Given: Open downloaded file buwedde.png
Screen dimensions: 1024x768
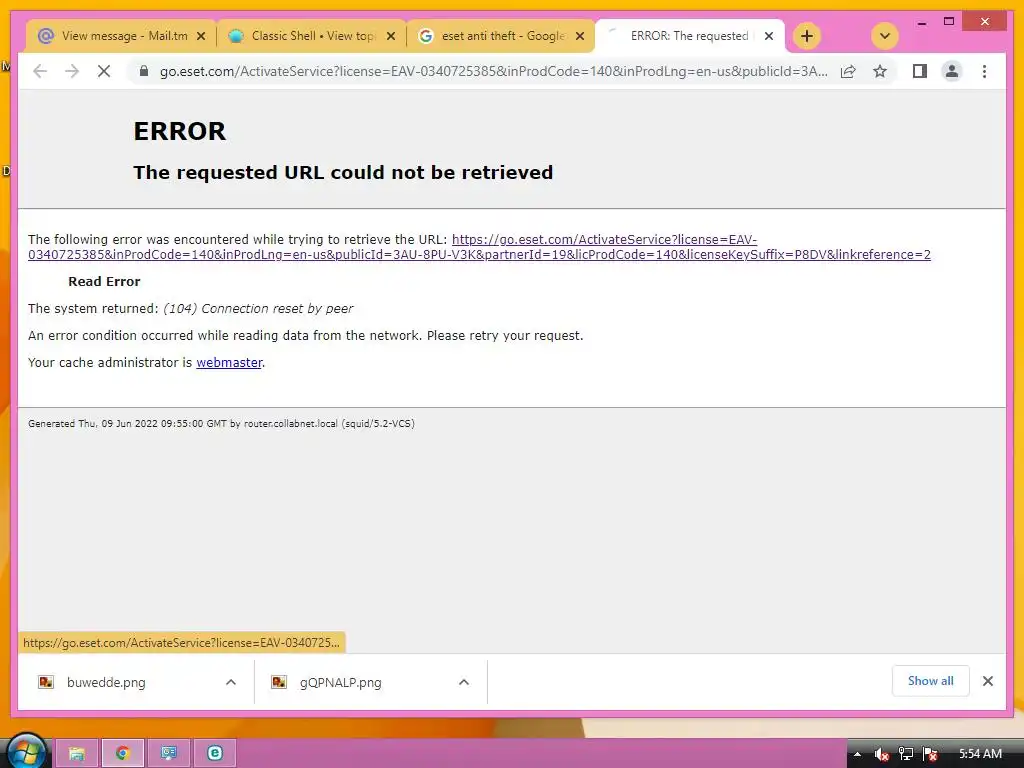Looking at the screenshot, I should click(x=106, y=682).
